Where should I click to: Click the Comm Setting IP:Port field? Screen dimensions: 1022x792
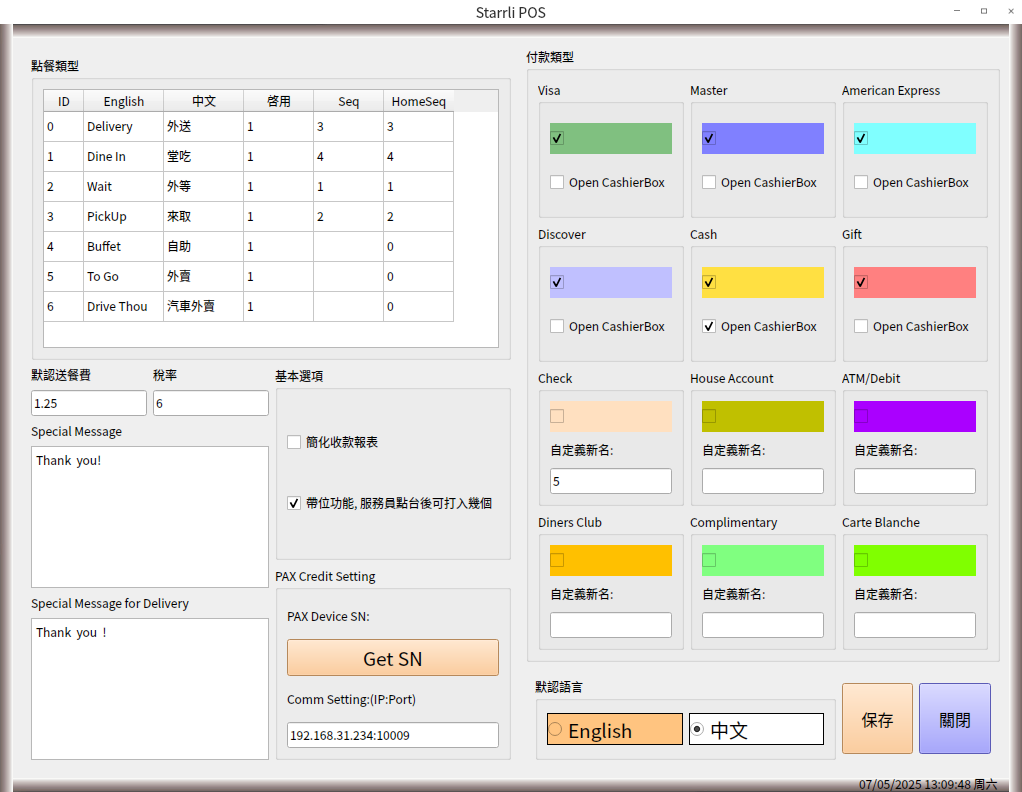click(x=392, y=735)
